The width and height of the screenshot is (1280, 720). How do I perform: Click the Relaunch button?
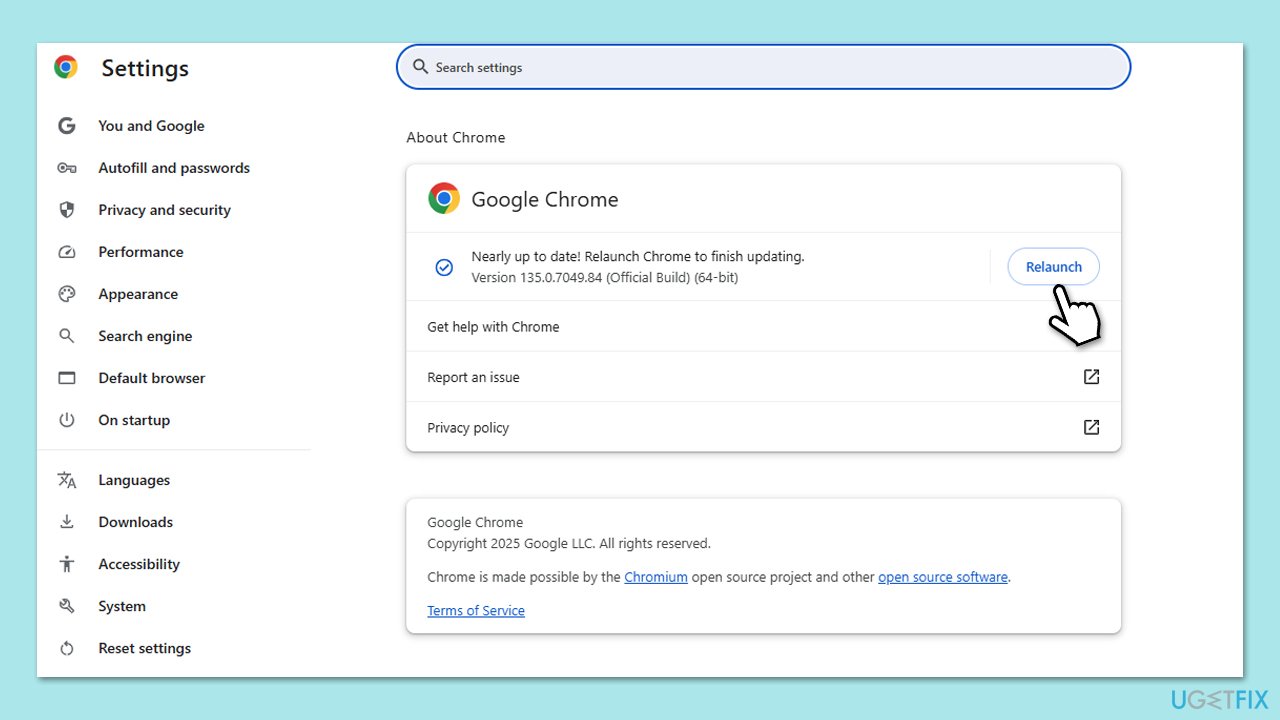(x=1053, y=266)
